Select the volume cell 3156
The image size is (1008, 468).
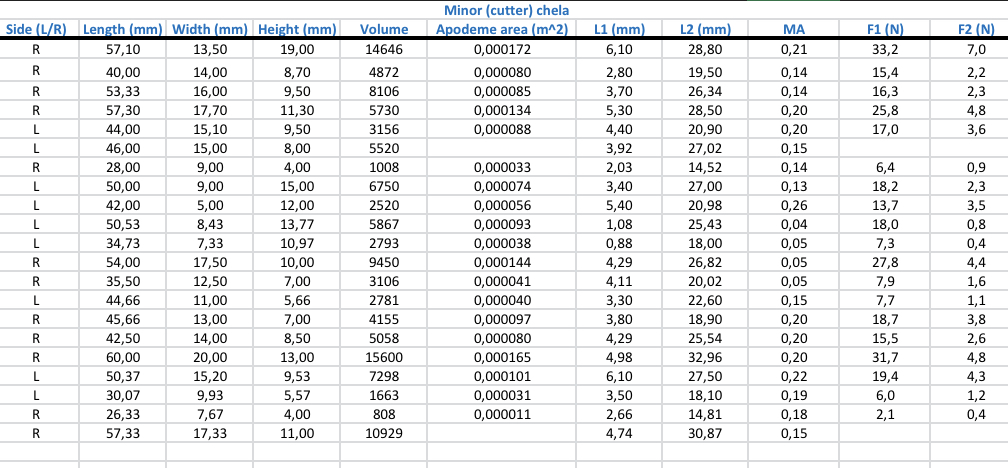click(x=384, y=129)
